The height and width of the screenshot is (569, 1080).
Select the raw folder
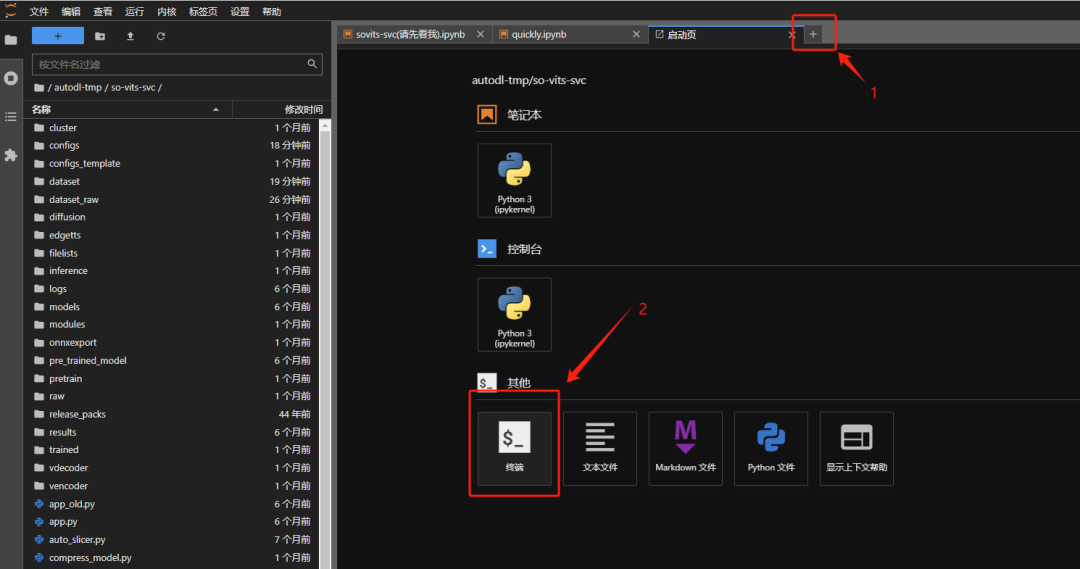tap(172, 396)
